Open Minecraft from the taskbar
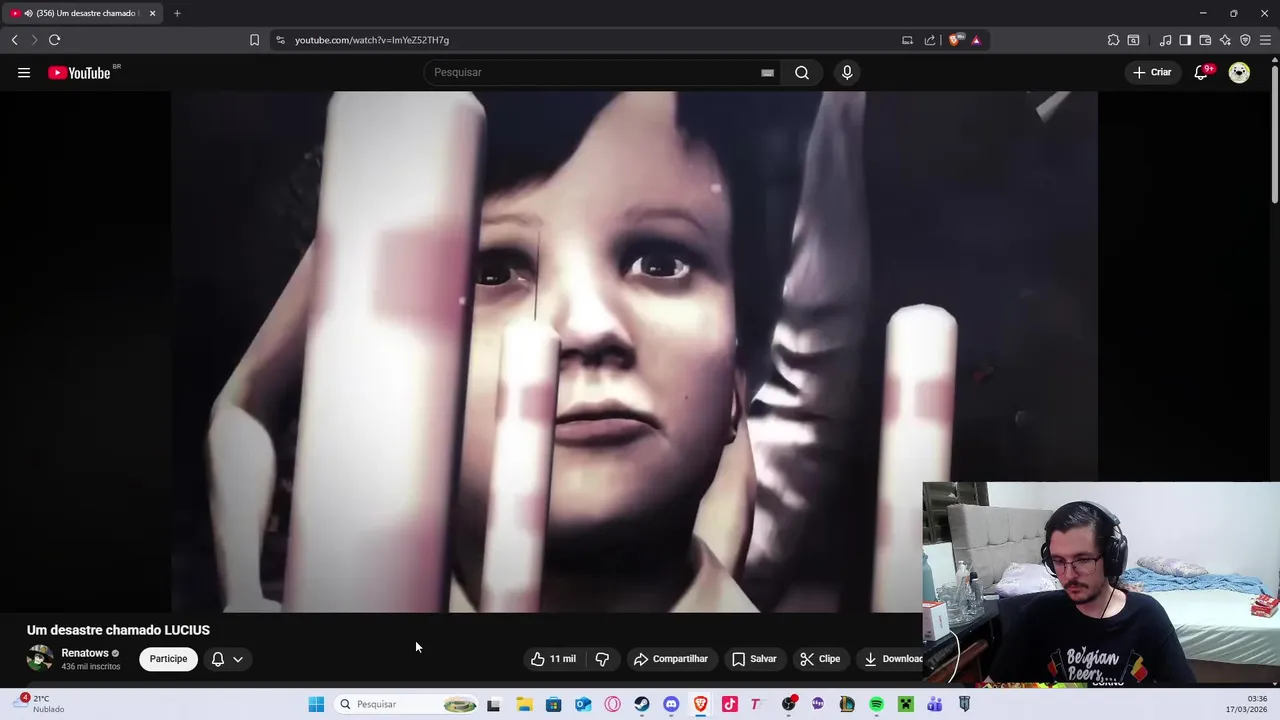Screen dimensions: 1280x720 pyautogui.click(x=906, y=704)
